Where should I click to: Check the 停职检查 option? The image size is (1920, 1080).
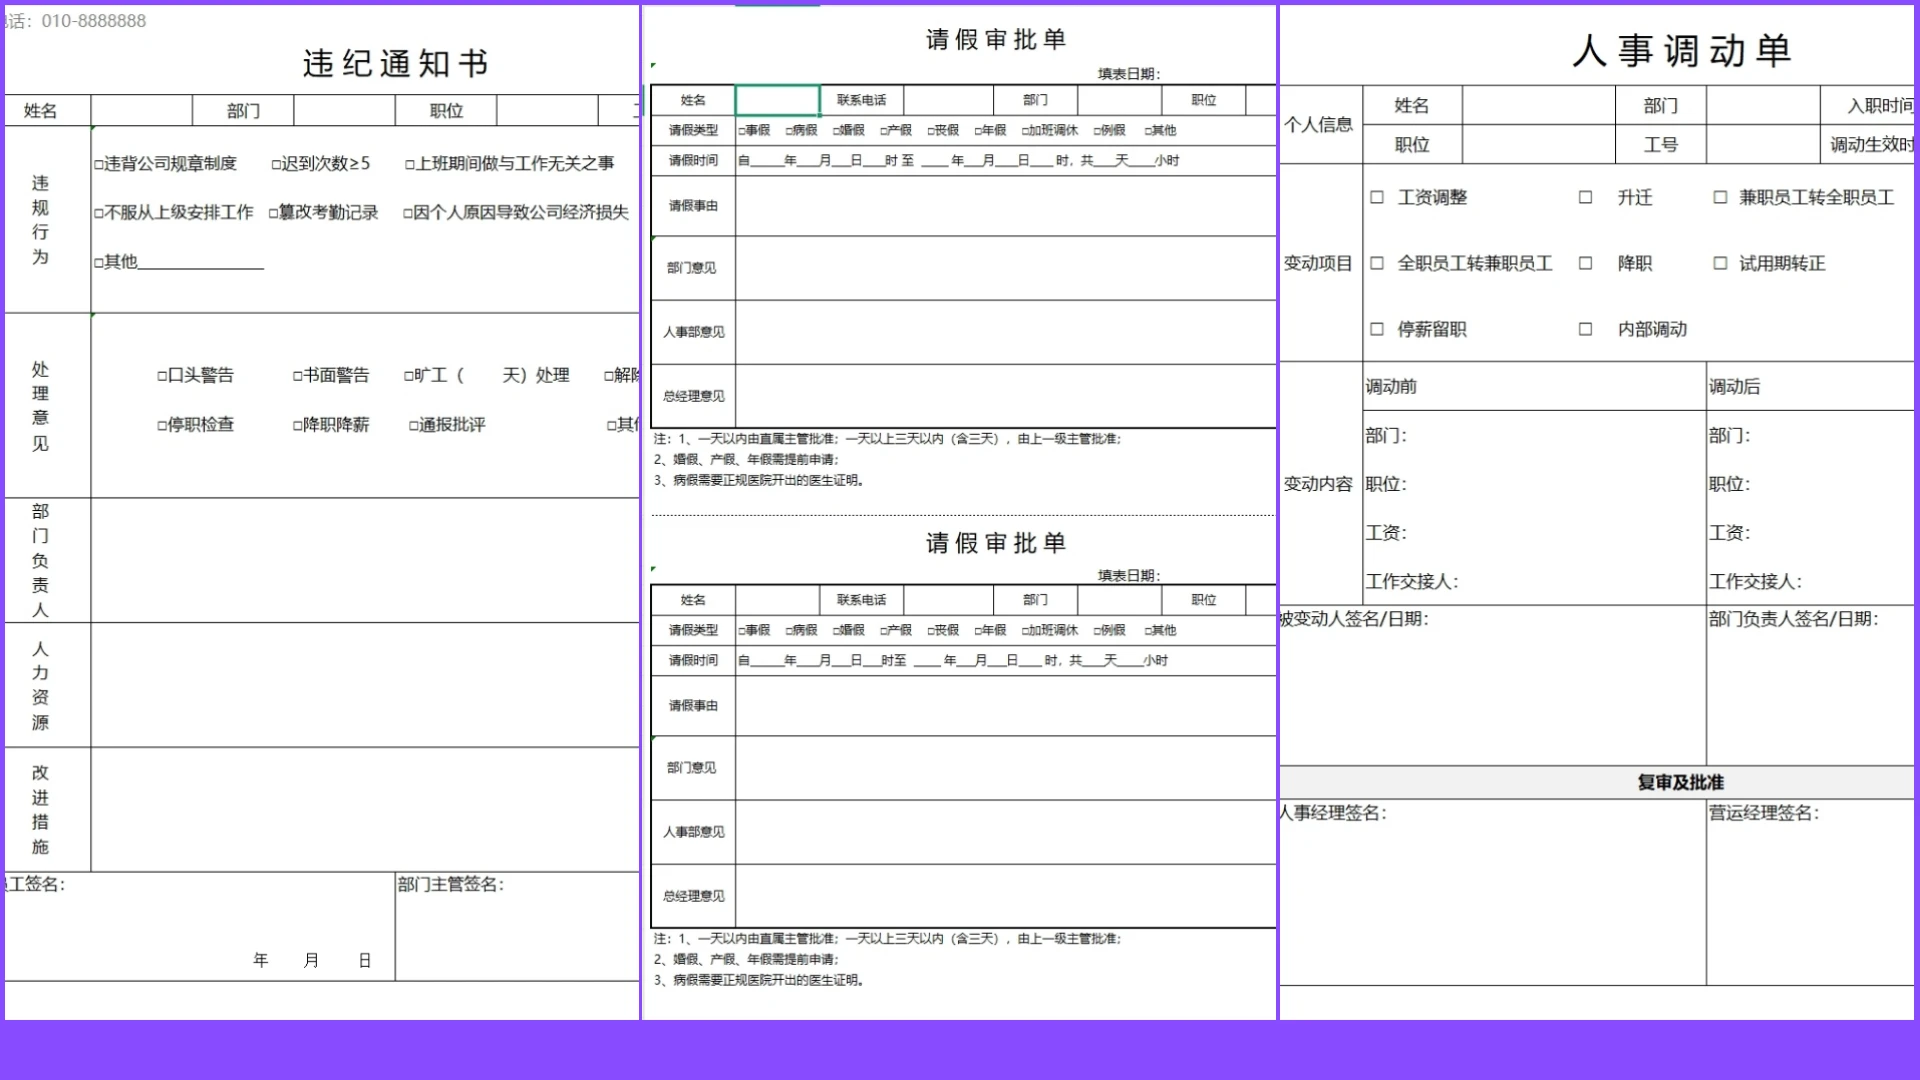coord(162,425)
